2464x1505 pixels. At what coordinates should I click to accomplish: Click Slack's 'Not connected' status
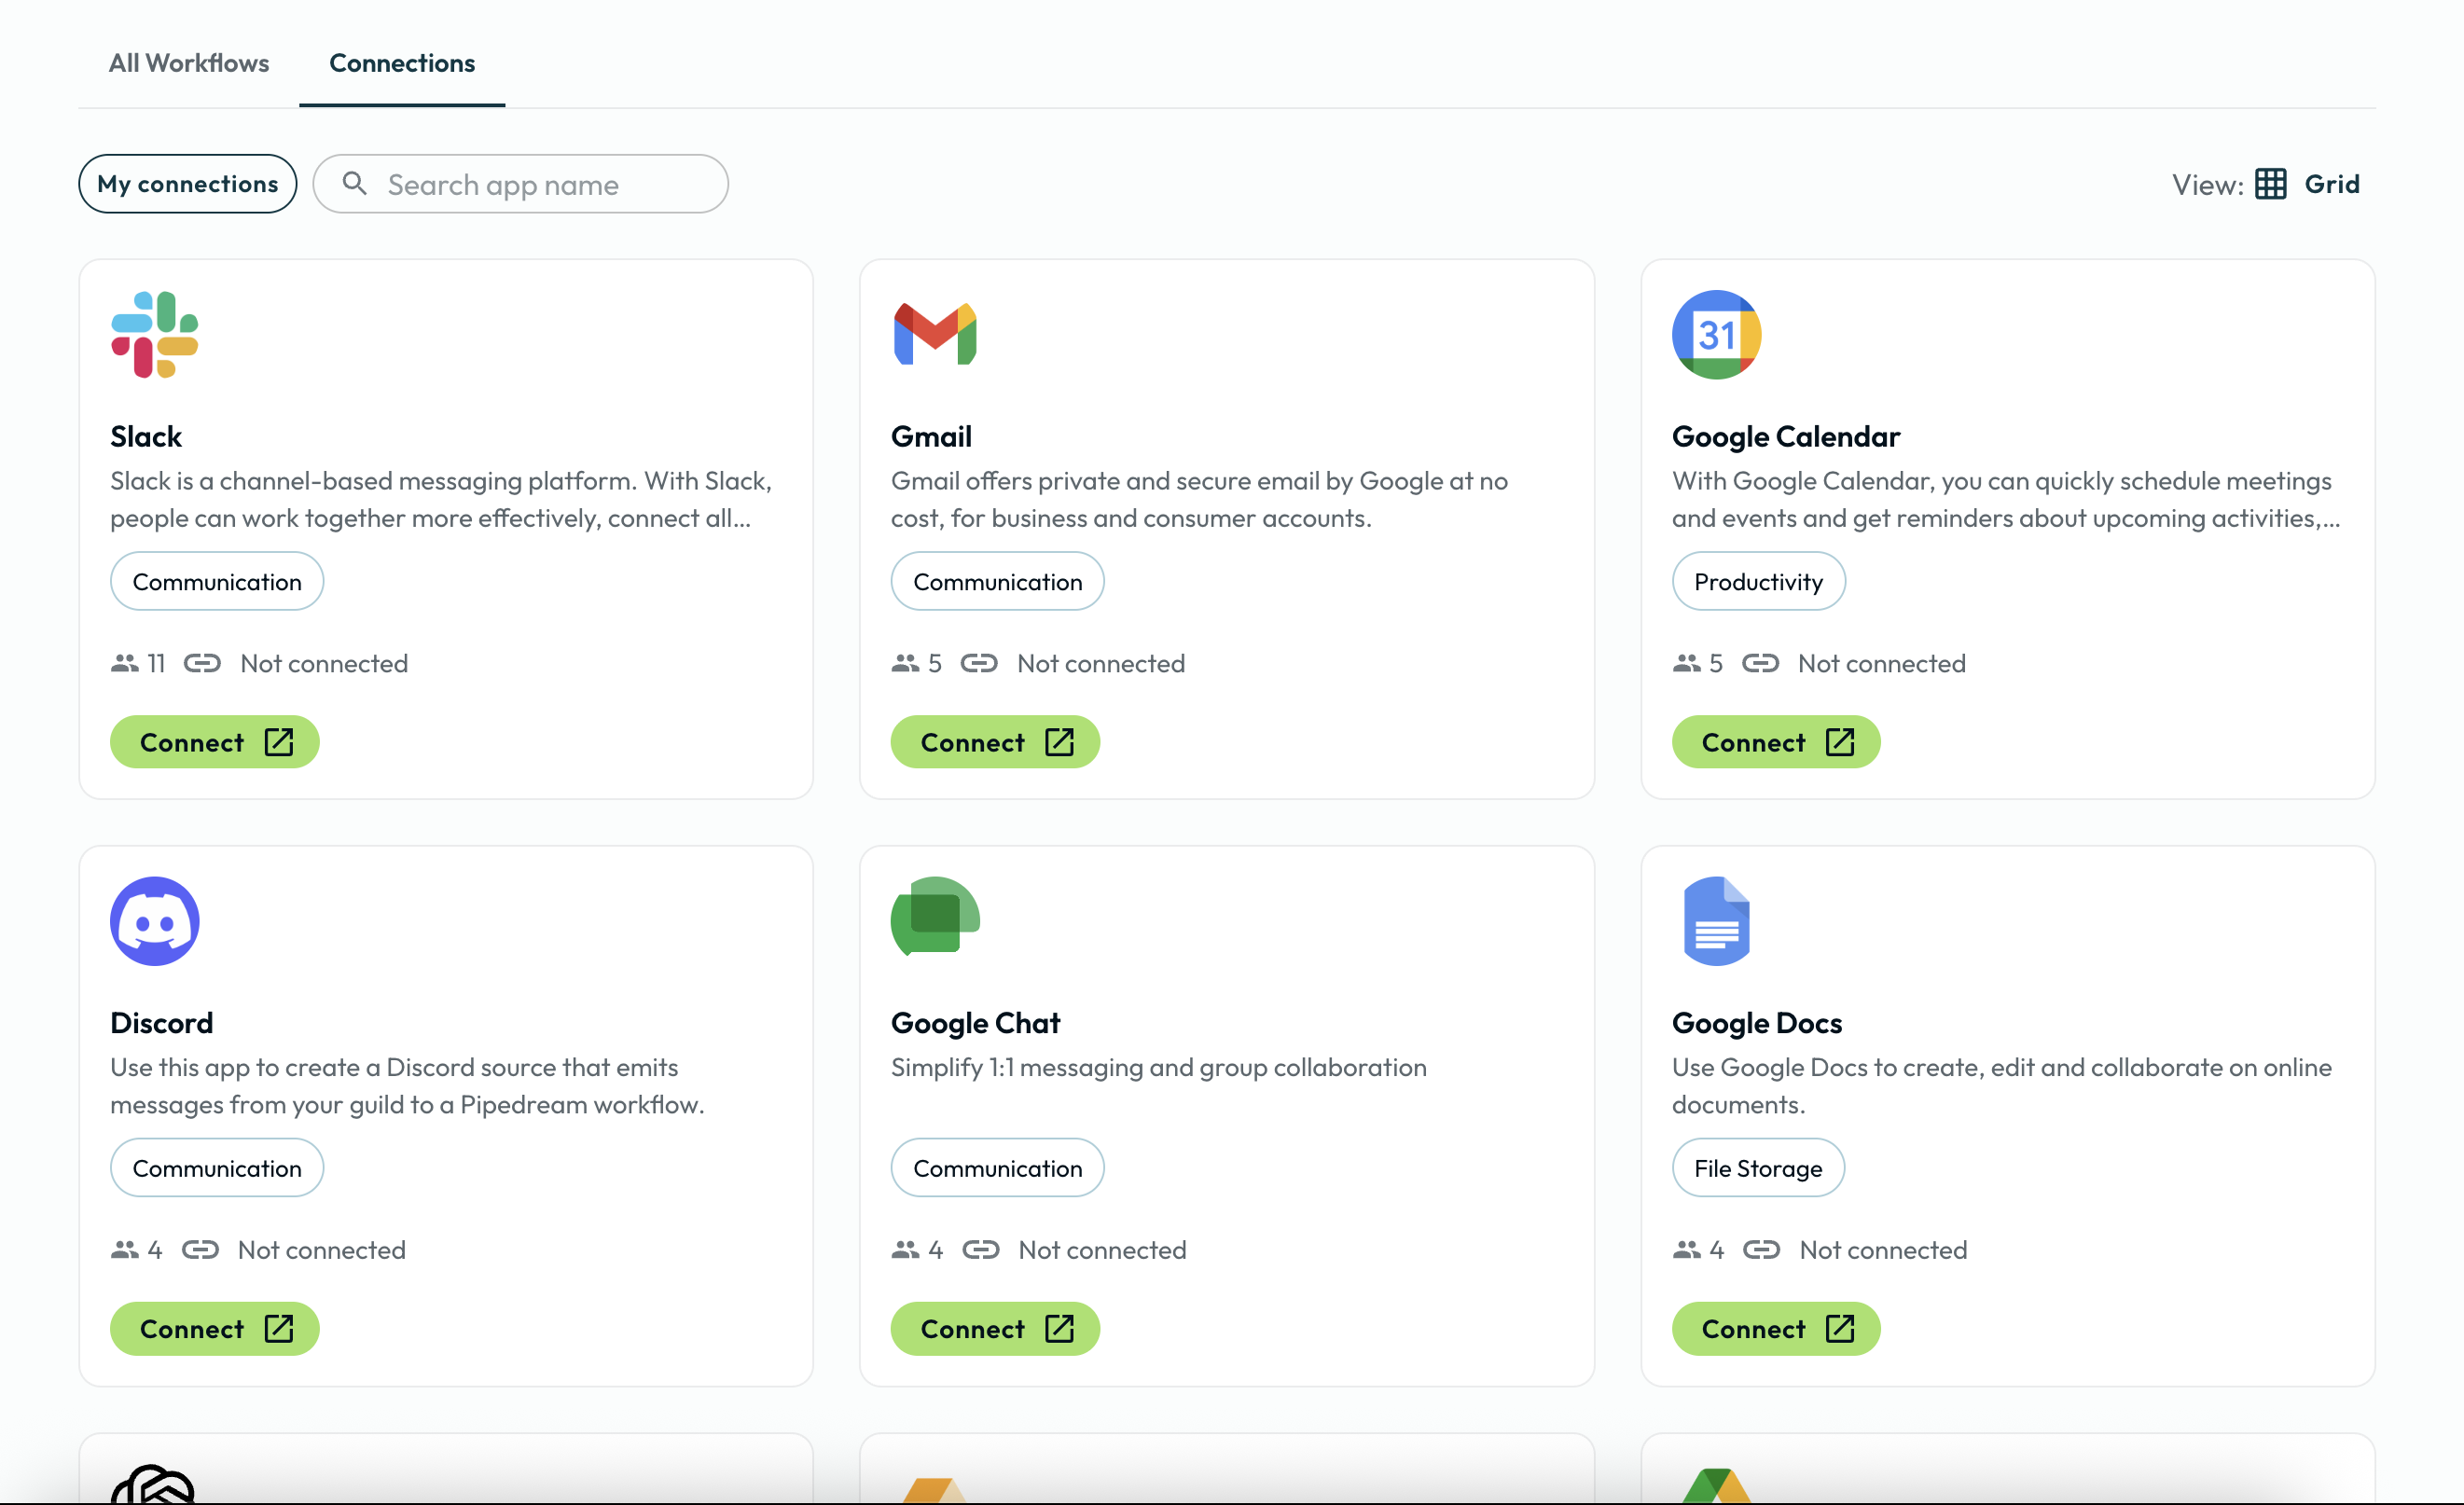324,663
